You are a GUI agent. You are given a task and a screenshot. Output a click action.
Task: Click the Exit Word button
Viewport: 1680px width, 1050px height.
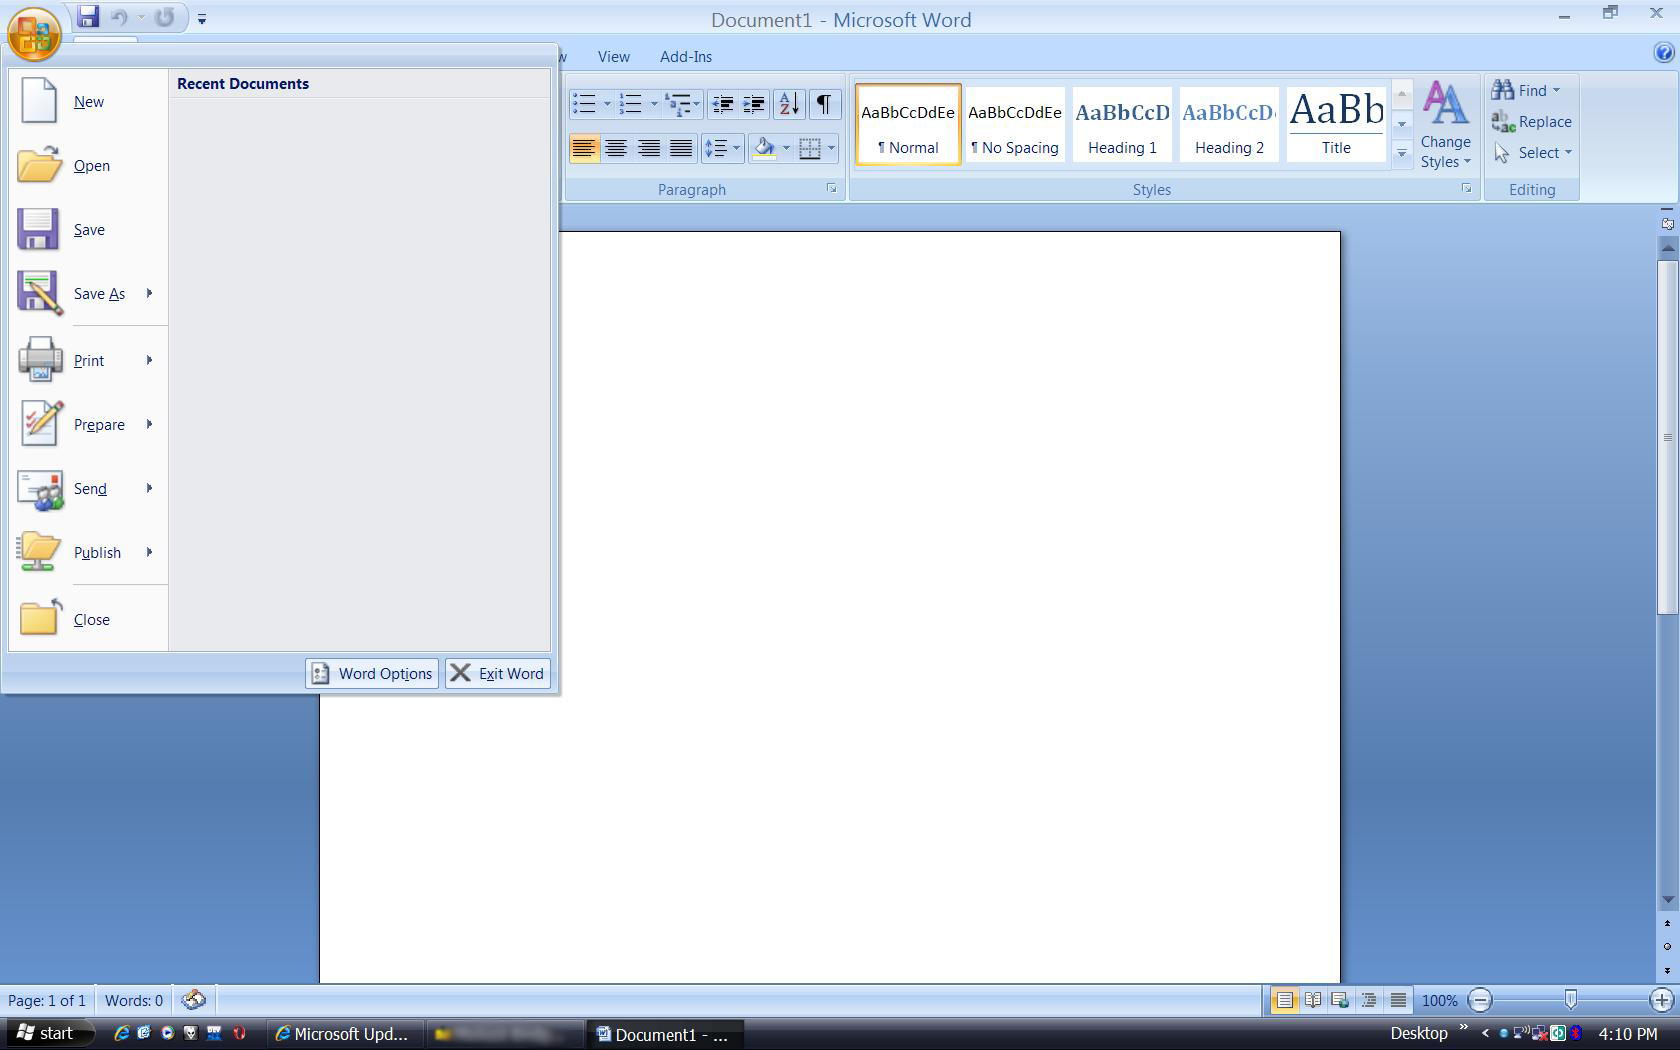point(497,673)
